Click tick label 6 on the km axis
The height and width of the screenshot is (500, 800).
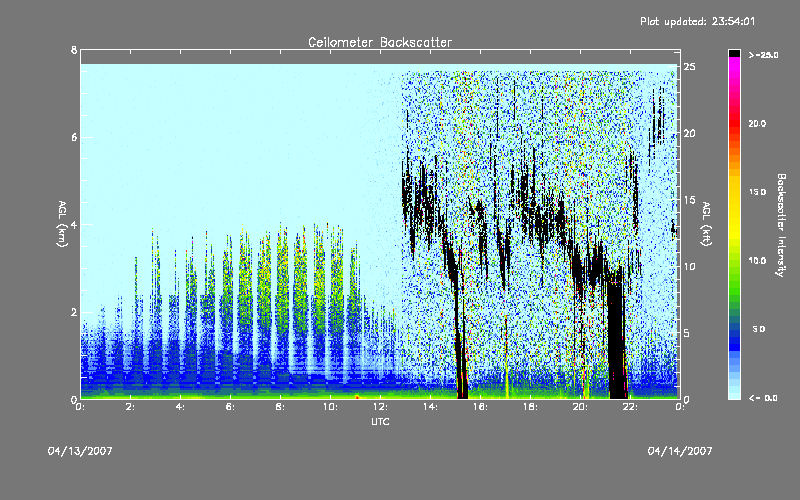tap(74, 137)
